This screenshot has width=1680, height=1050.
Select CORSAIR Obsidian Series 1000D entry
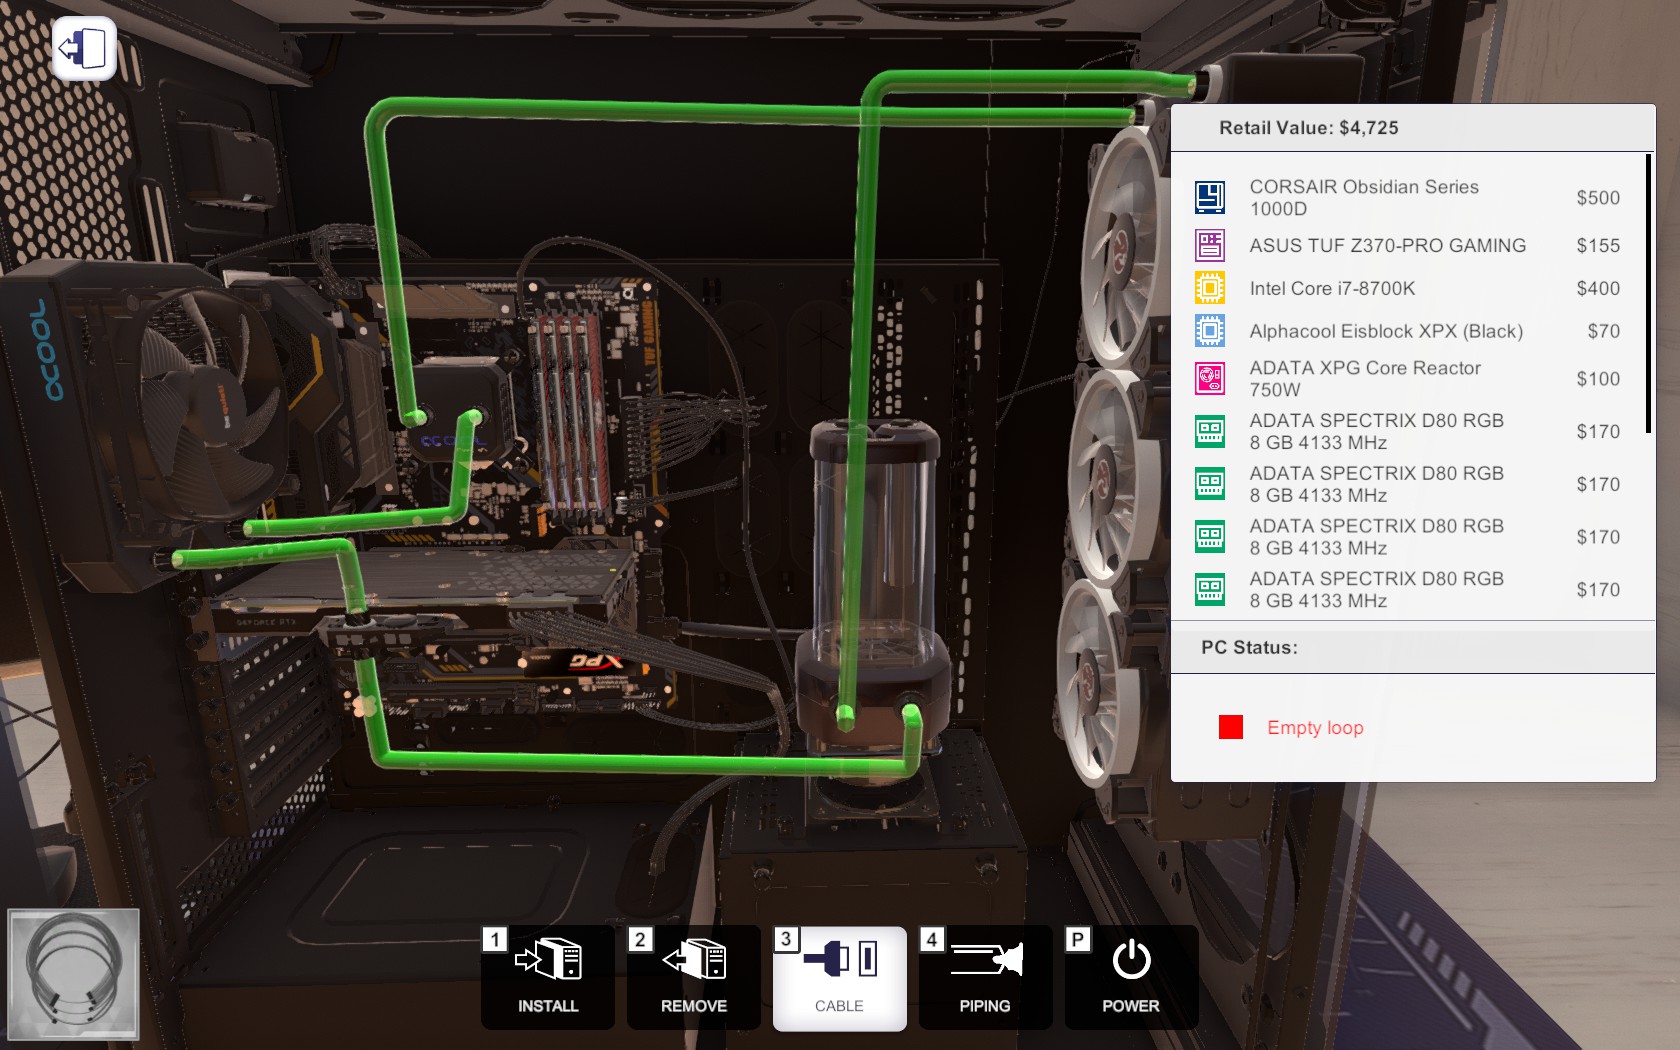click(x=1408, y=197)
